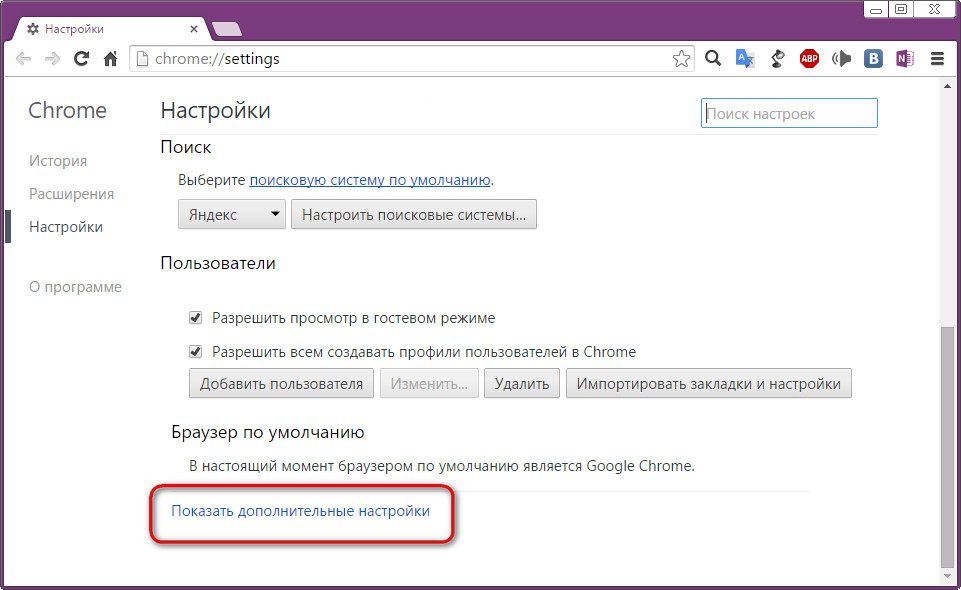
Task: Click Импортировать закладки и настройки
Action: (708, 384)
